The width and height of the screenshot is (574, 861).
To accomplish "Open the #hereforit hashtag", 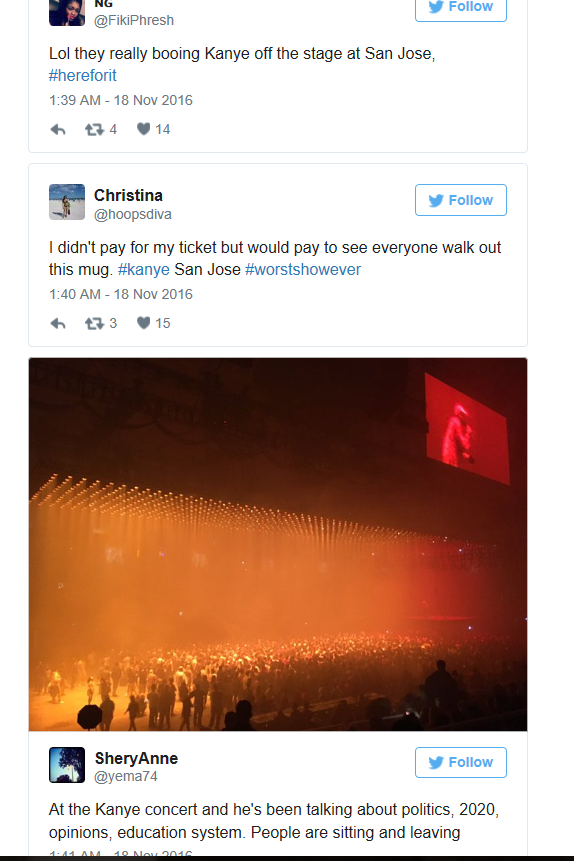I will coord(83,75).
